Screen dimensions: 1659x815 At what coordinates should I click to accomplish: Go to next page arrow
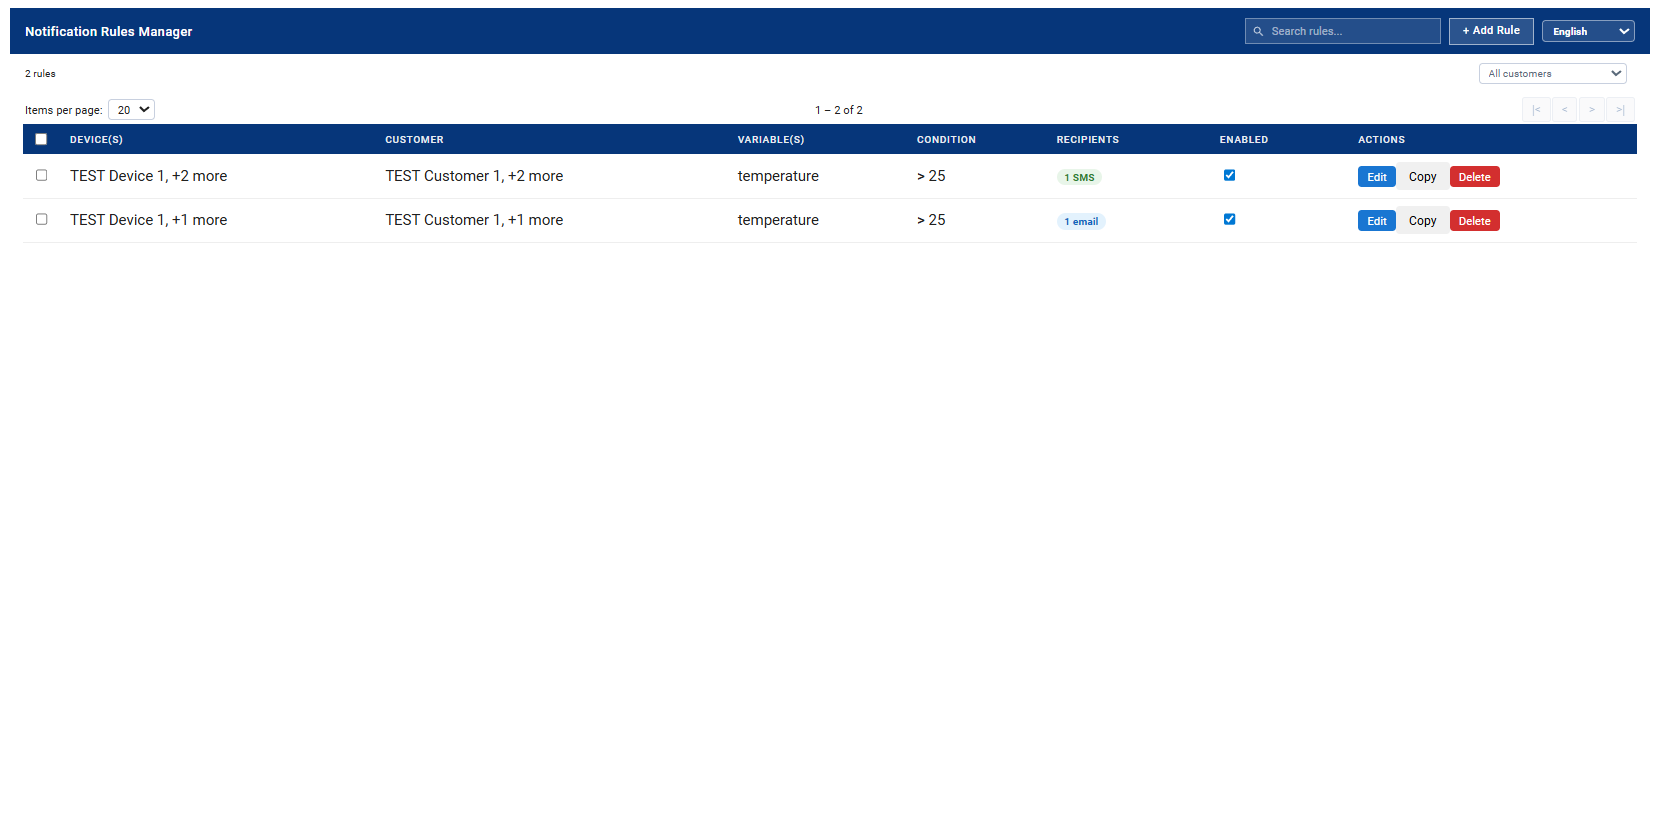click(1592, 110)
